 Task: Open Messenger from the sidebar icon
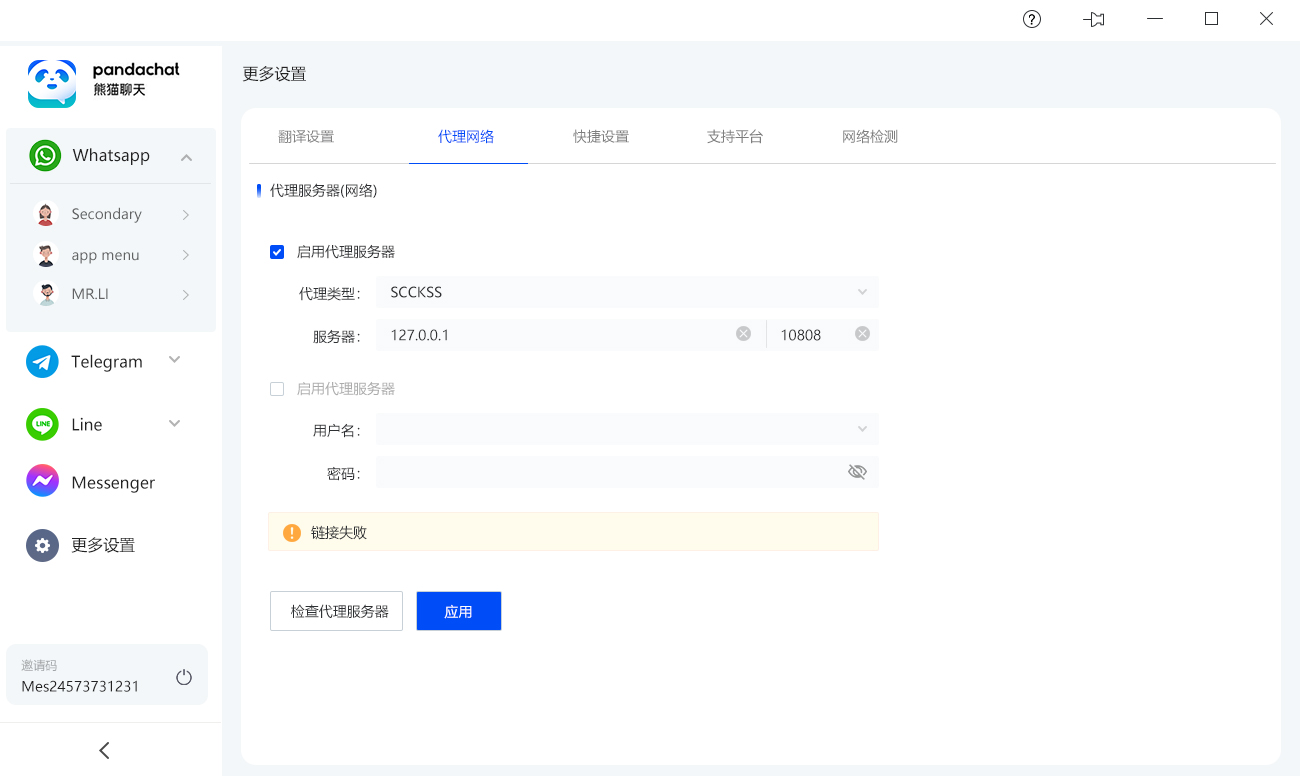tap(42, 482)
